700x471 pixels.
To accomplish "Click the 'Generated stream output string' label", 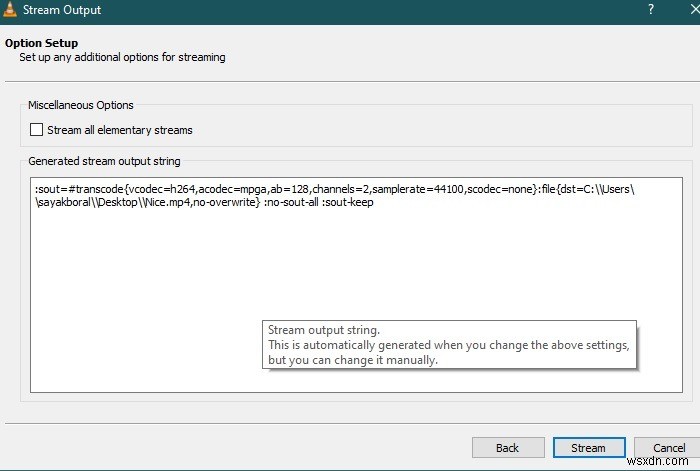I will click(104, 161).
